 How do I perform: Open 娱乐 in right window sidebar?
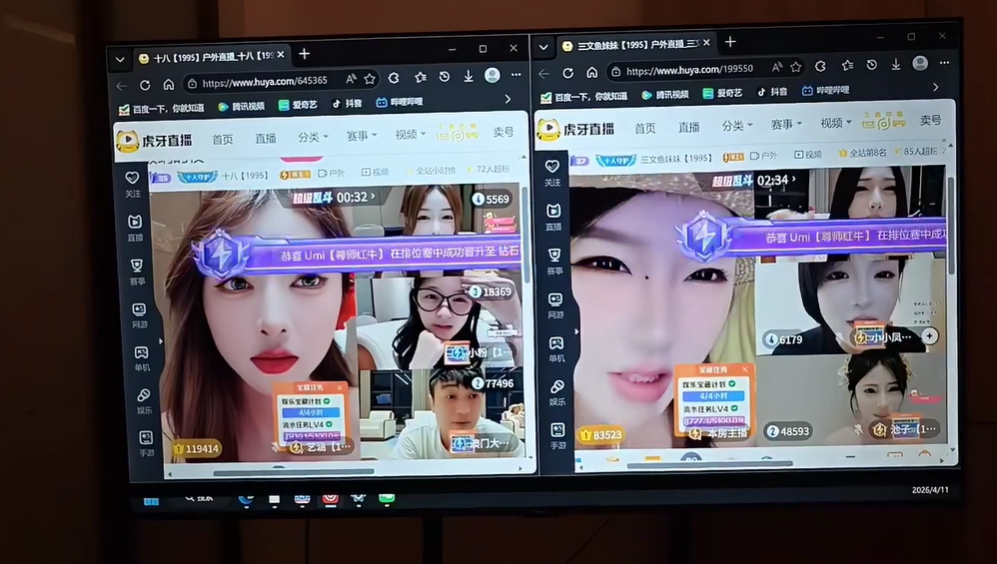(x=557, y=392)
